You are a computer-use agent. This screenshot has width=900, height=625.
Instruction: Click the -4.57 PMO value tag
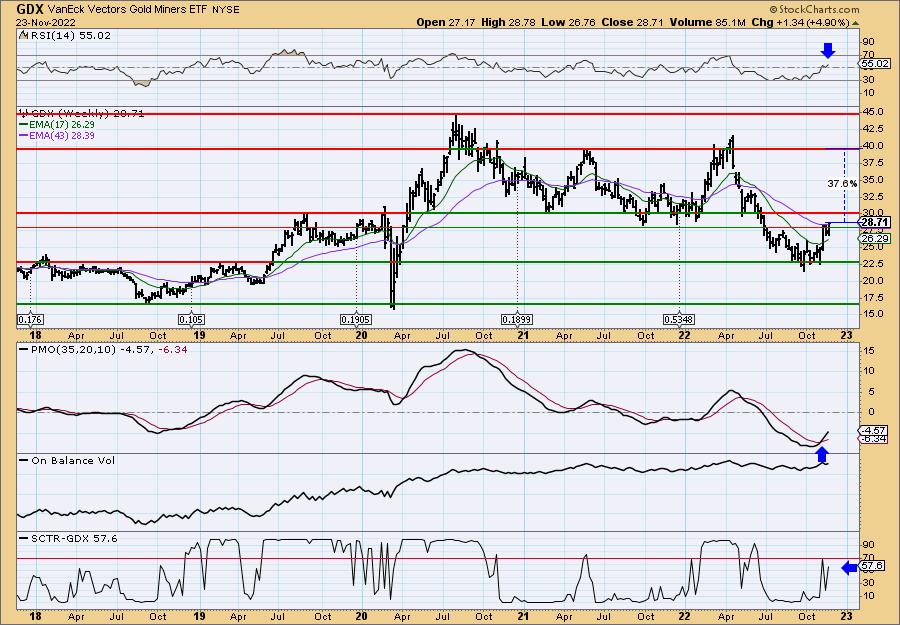tap(875, 430)
